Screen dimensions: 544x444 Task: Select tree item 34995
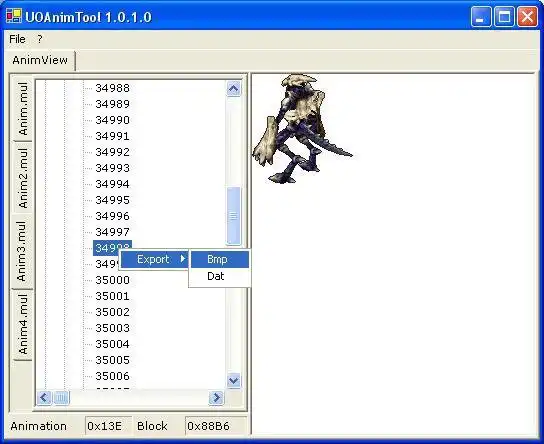tap(112, 200)
